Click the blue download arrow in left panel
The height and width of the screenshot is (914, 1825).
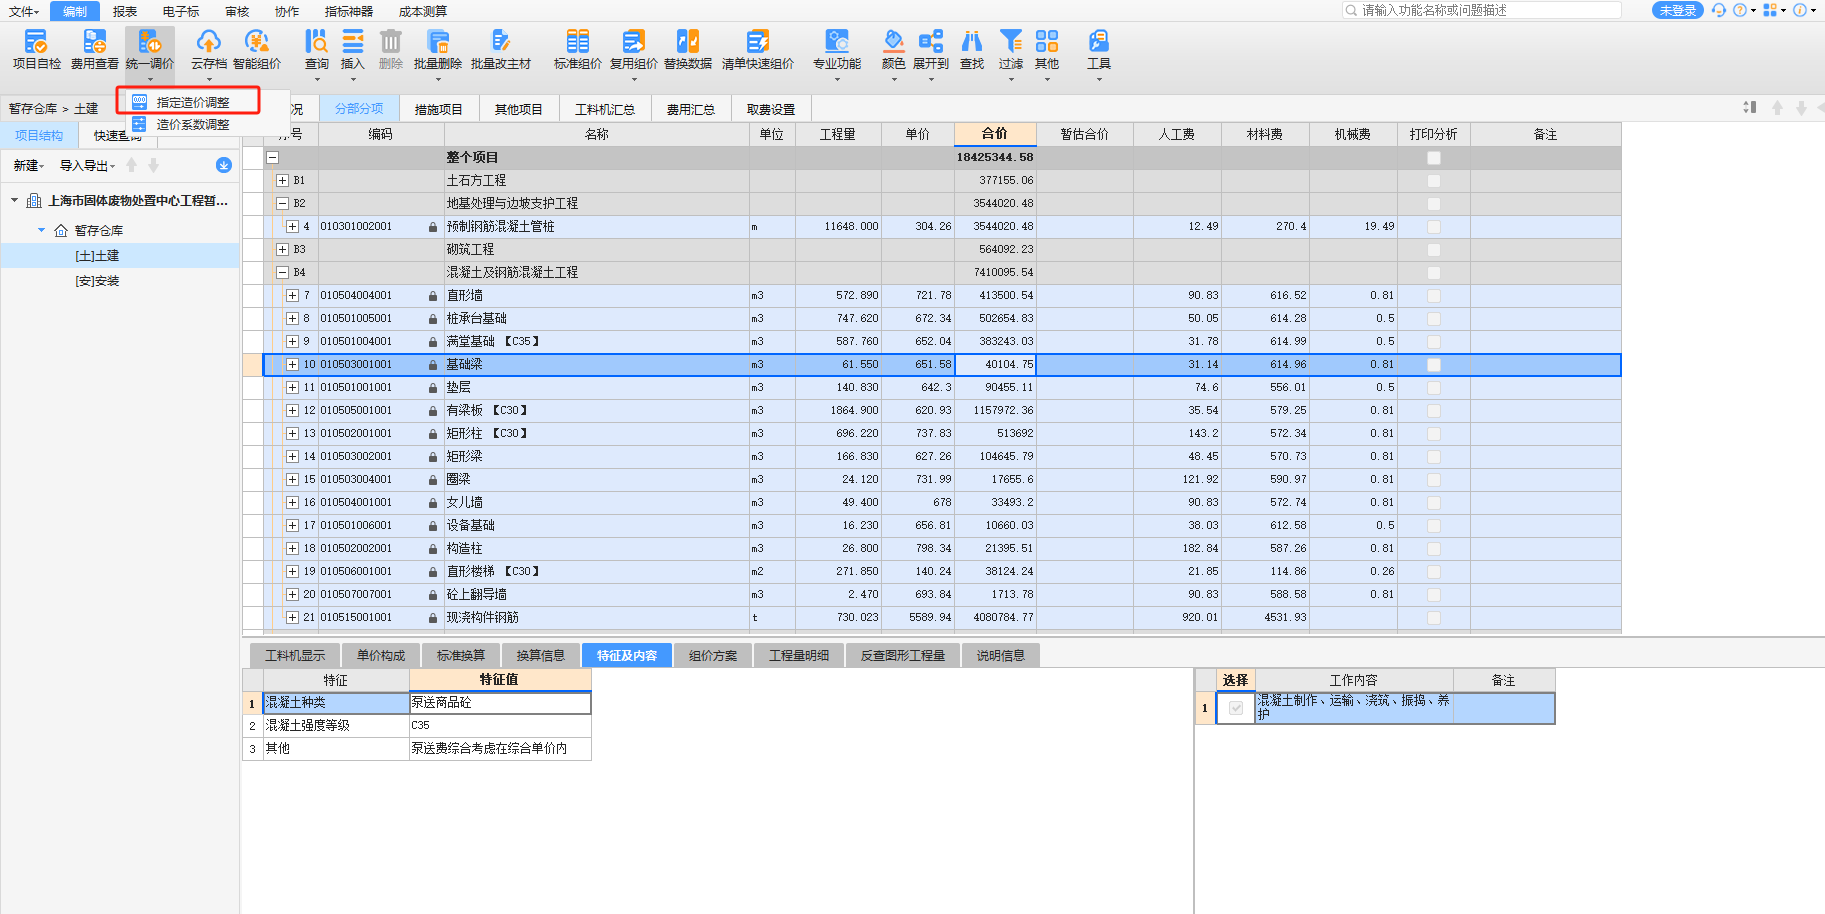[x=224, y=165]
